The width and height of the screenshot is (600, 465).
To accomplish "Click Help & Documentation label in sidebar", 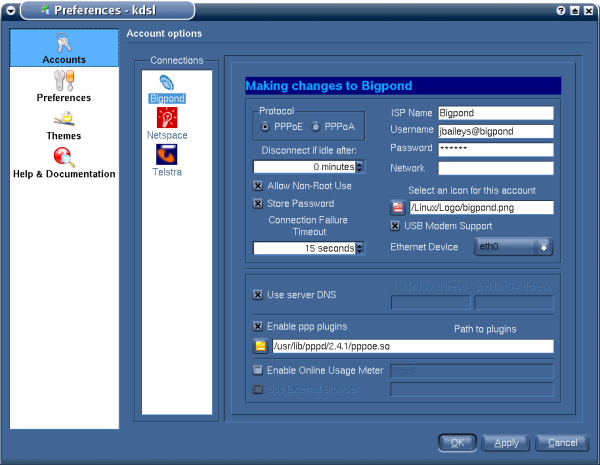I will (x=64, y=174).
